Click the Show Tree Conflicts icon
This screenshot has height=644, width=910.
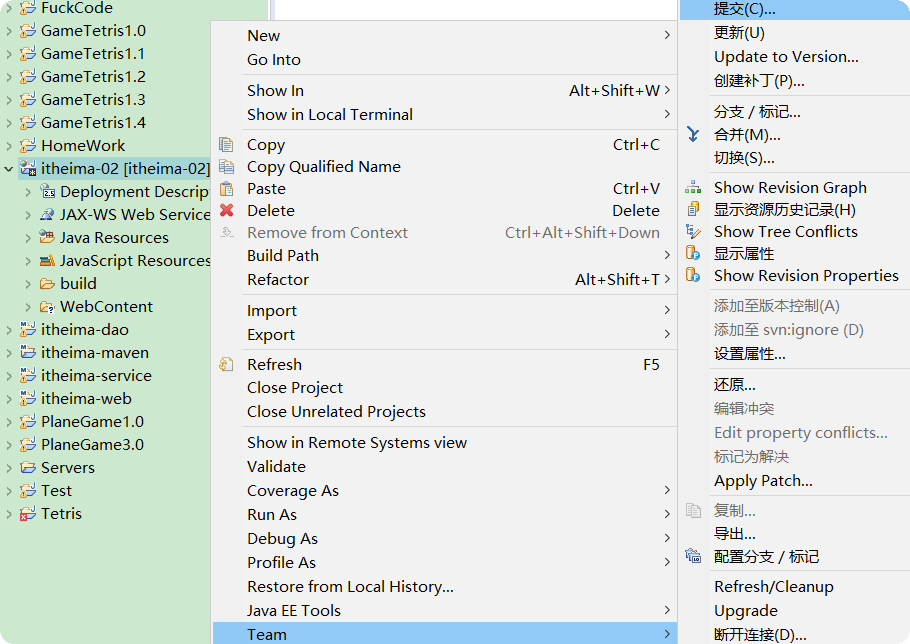click(693, 231)
